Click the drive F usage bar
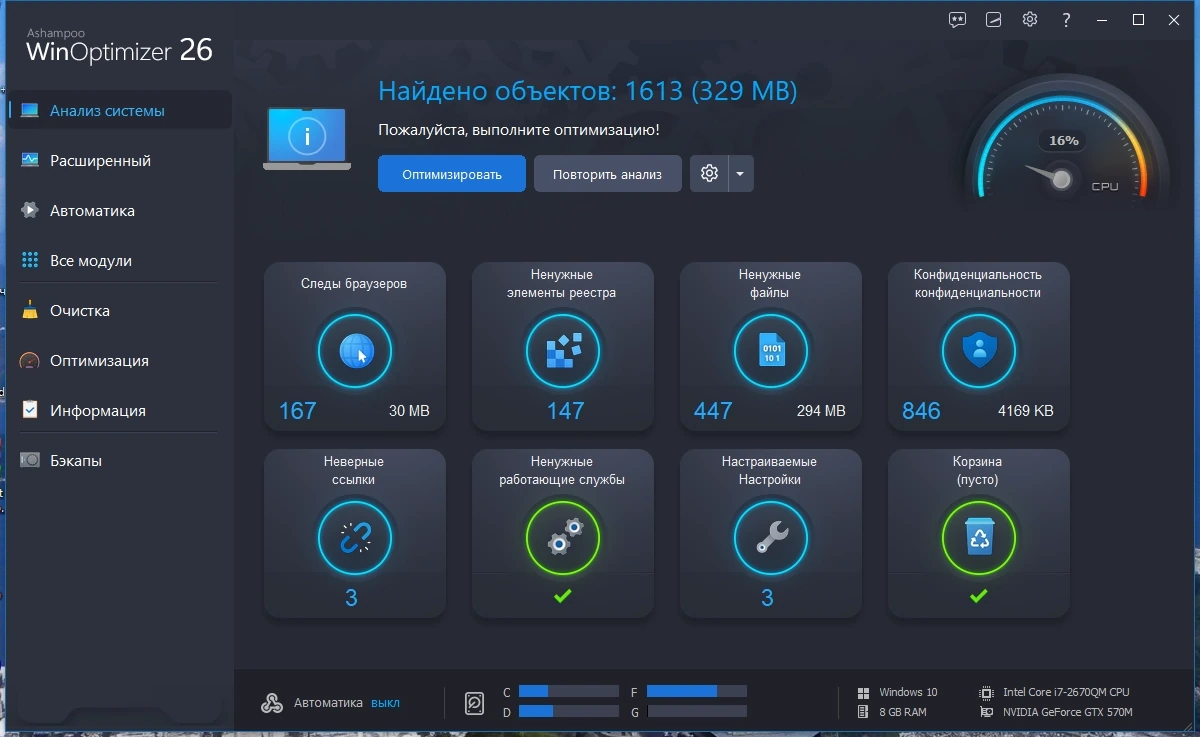Screen dimensions: 1200x737 click(697, 691)
